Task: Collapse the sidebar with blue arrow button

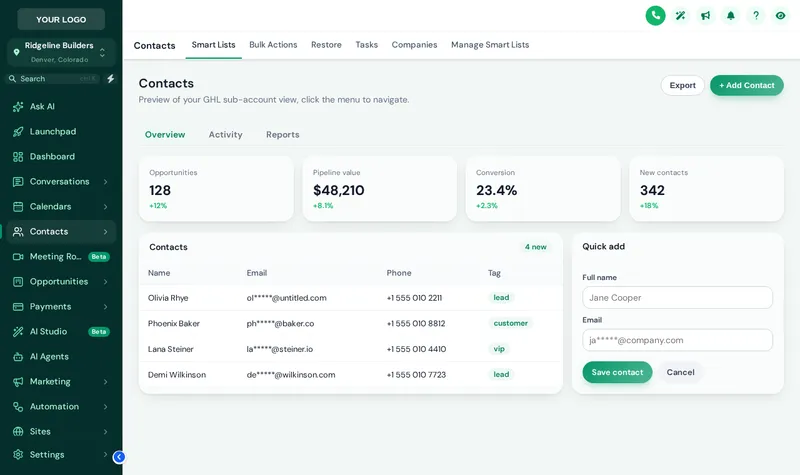Action: coord(119,457)
